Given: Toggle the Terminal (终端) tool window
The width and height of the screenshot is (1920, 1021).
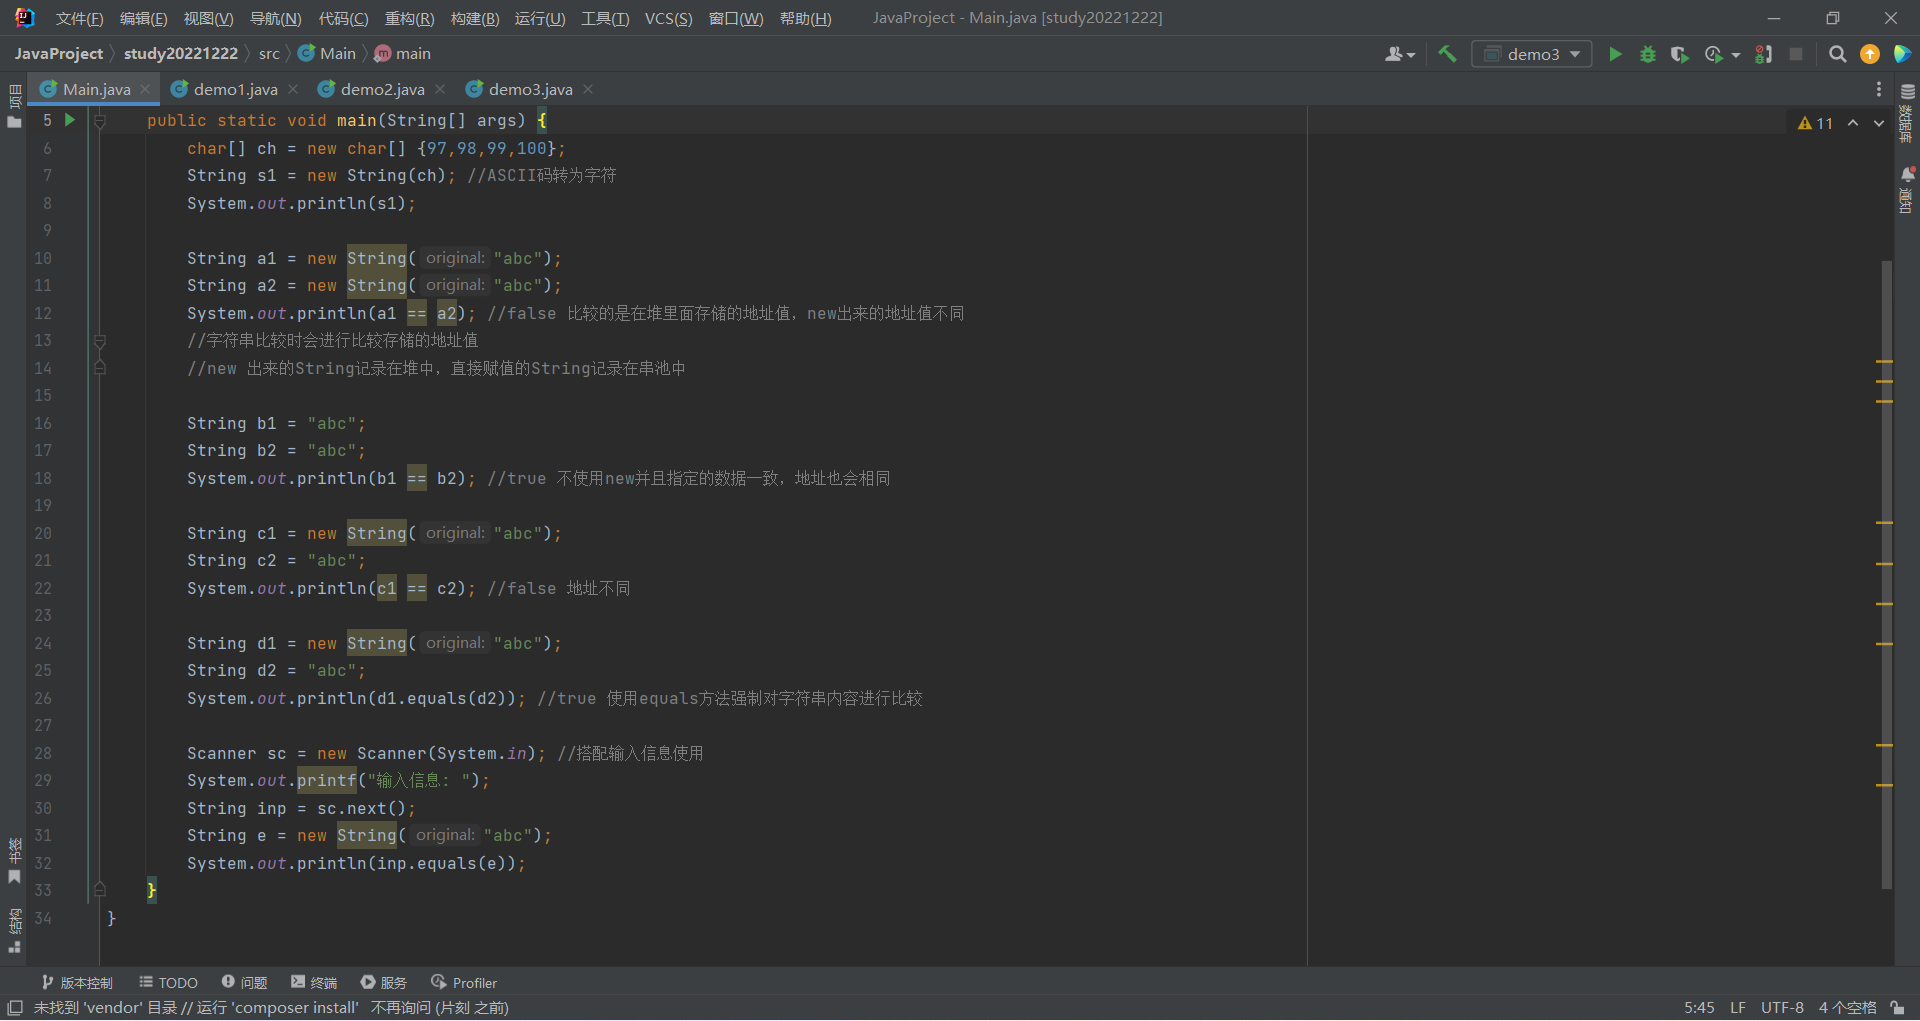Looking at the screenshot, I should click(x=314, y=983).
